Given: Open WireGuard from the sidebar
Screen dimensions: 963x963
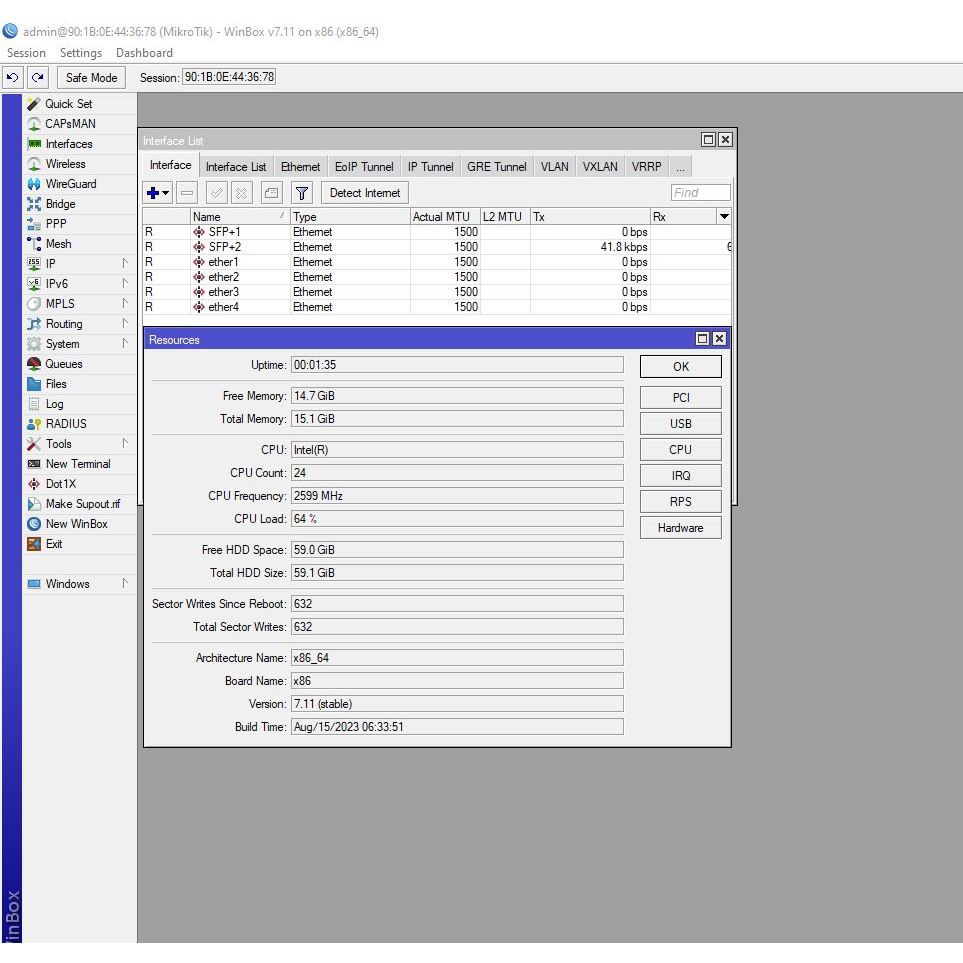Looking at the screenshot, I should pos(70,184).
